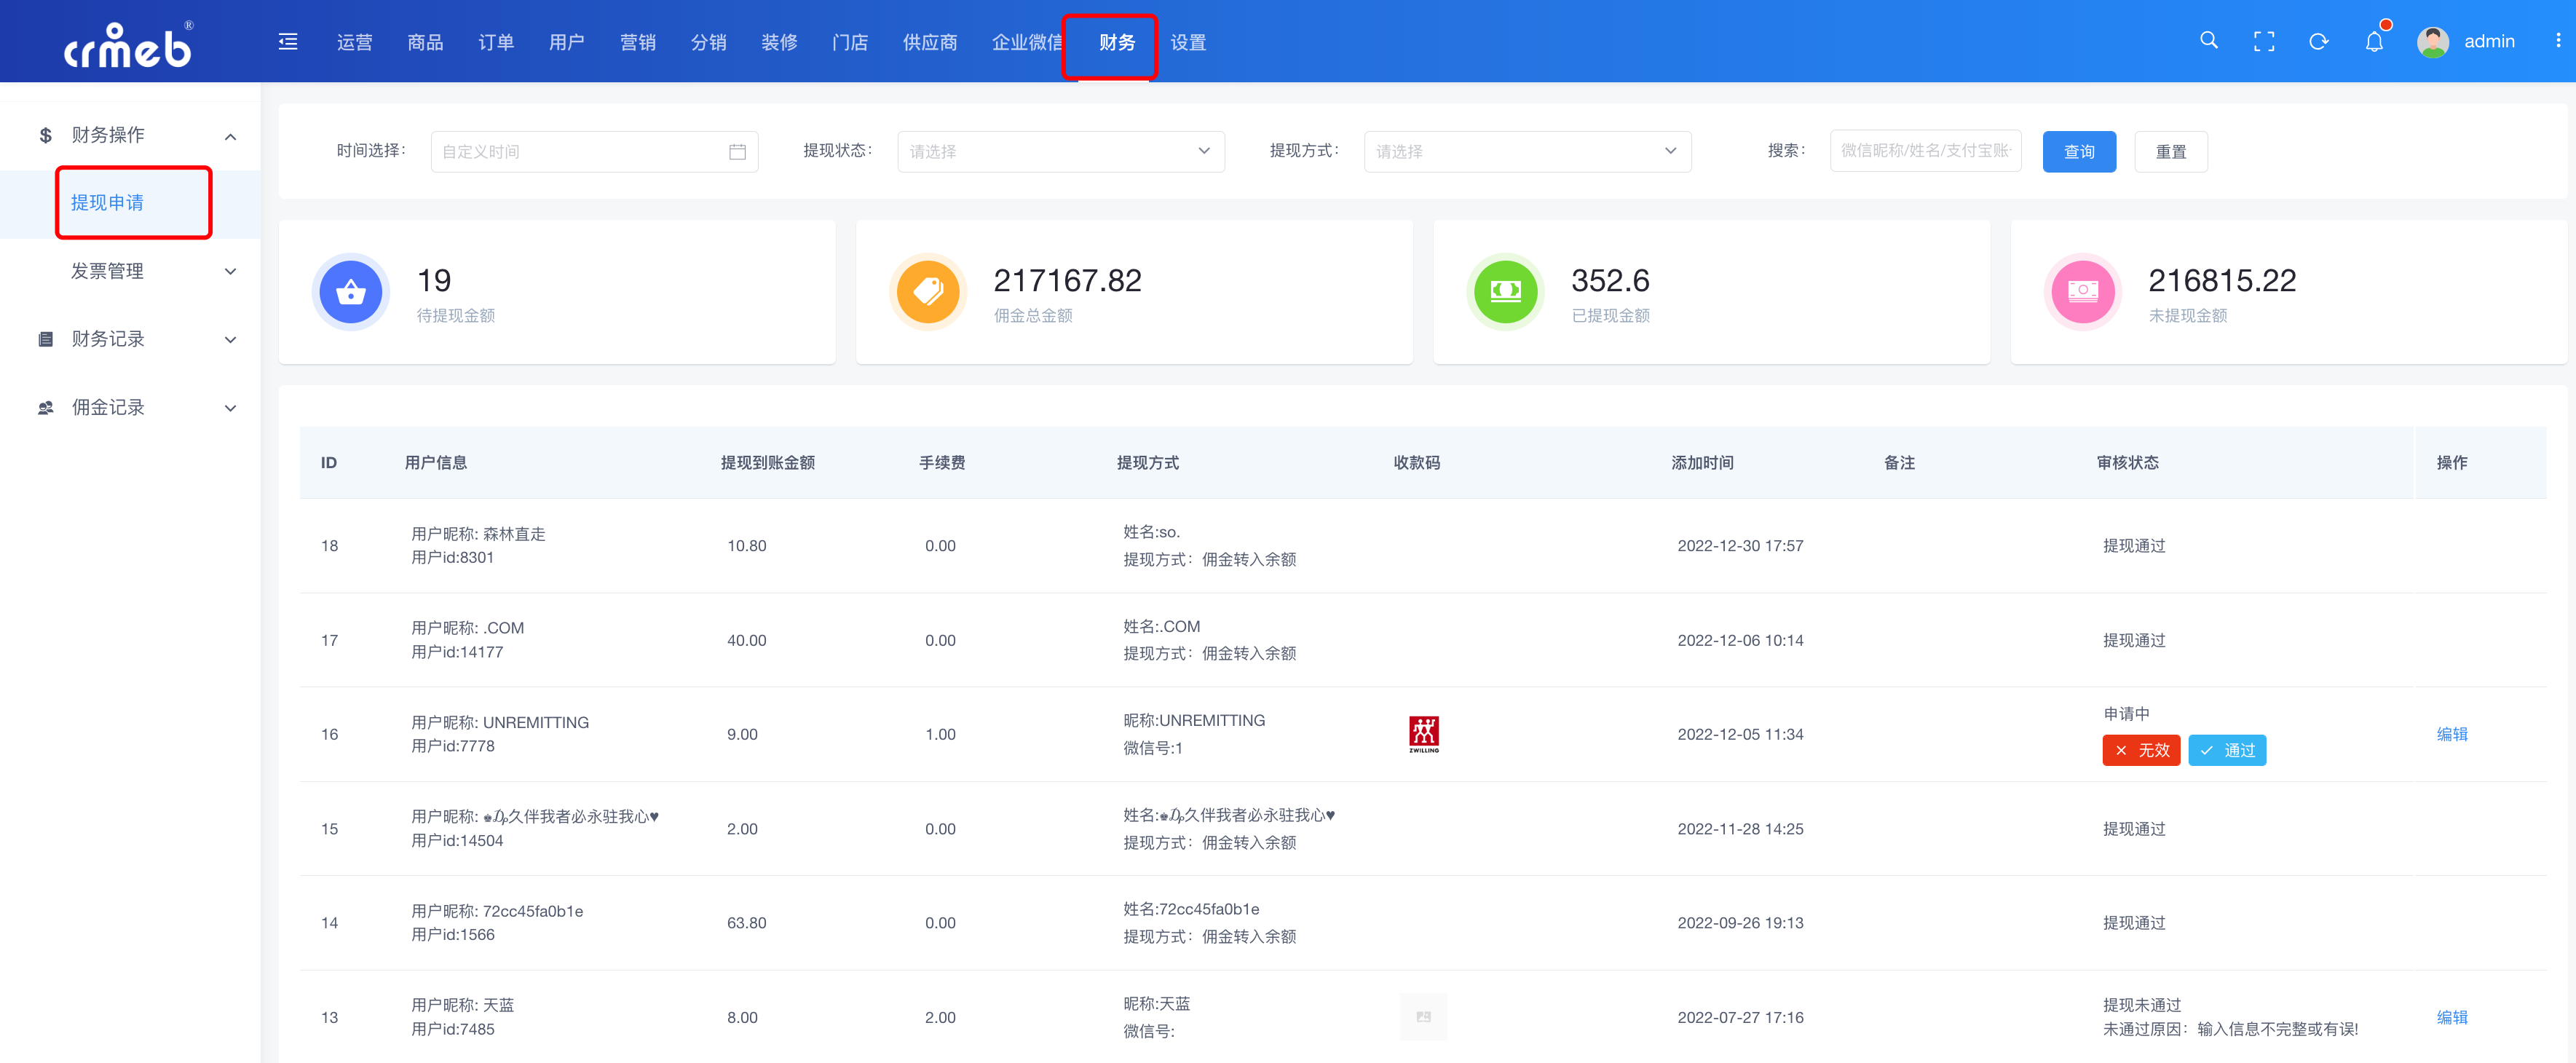Image resolution: width=2576 pixels, height=1063 pixels.
Task: Mark row 16 withdrawal as 无效
Action: click(x=2141, y=750)
